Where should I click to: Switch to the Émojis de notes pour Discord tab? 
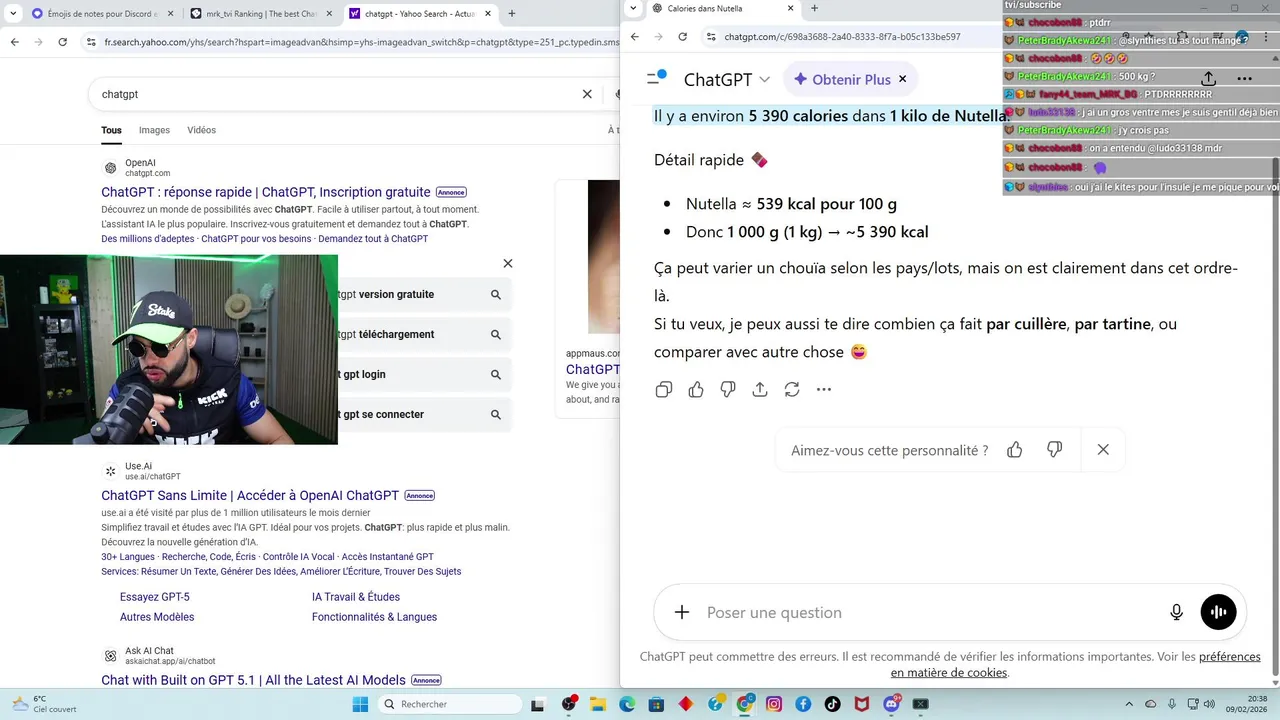102,14
